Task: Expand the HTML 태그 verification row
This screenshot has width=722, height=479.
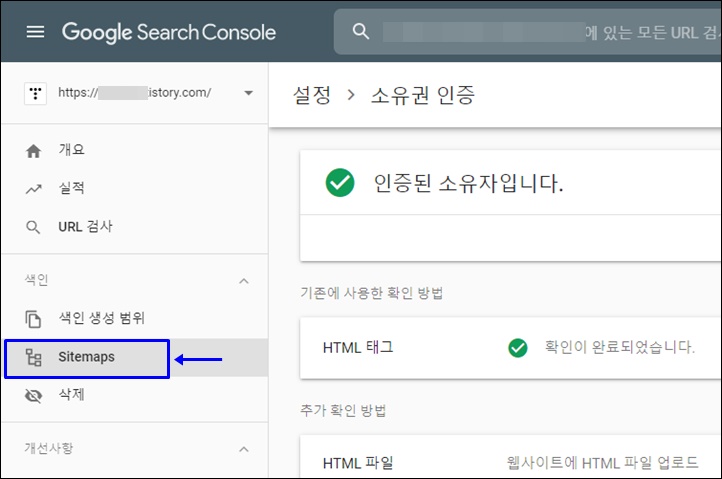Action: [511, 348]
